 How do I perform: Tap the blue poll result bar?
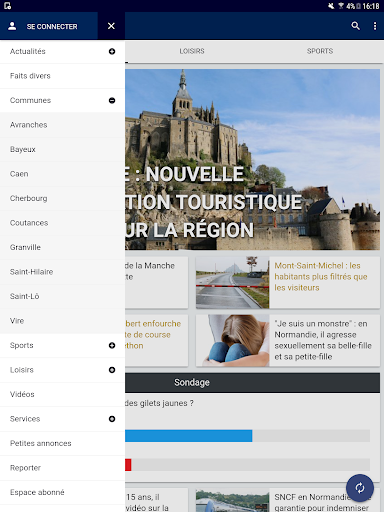click(189, 436)
